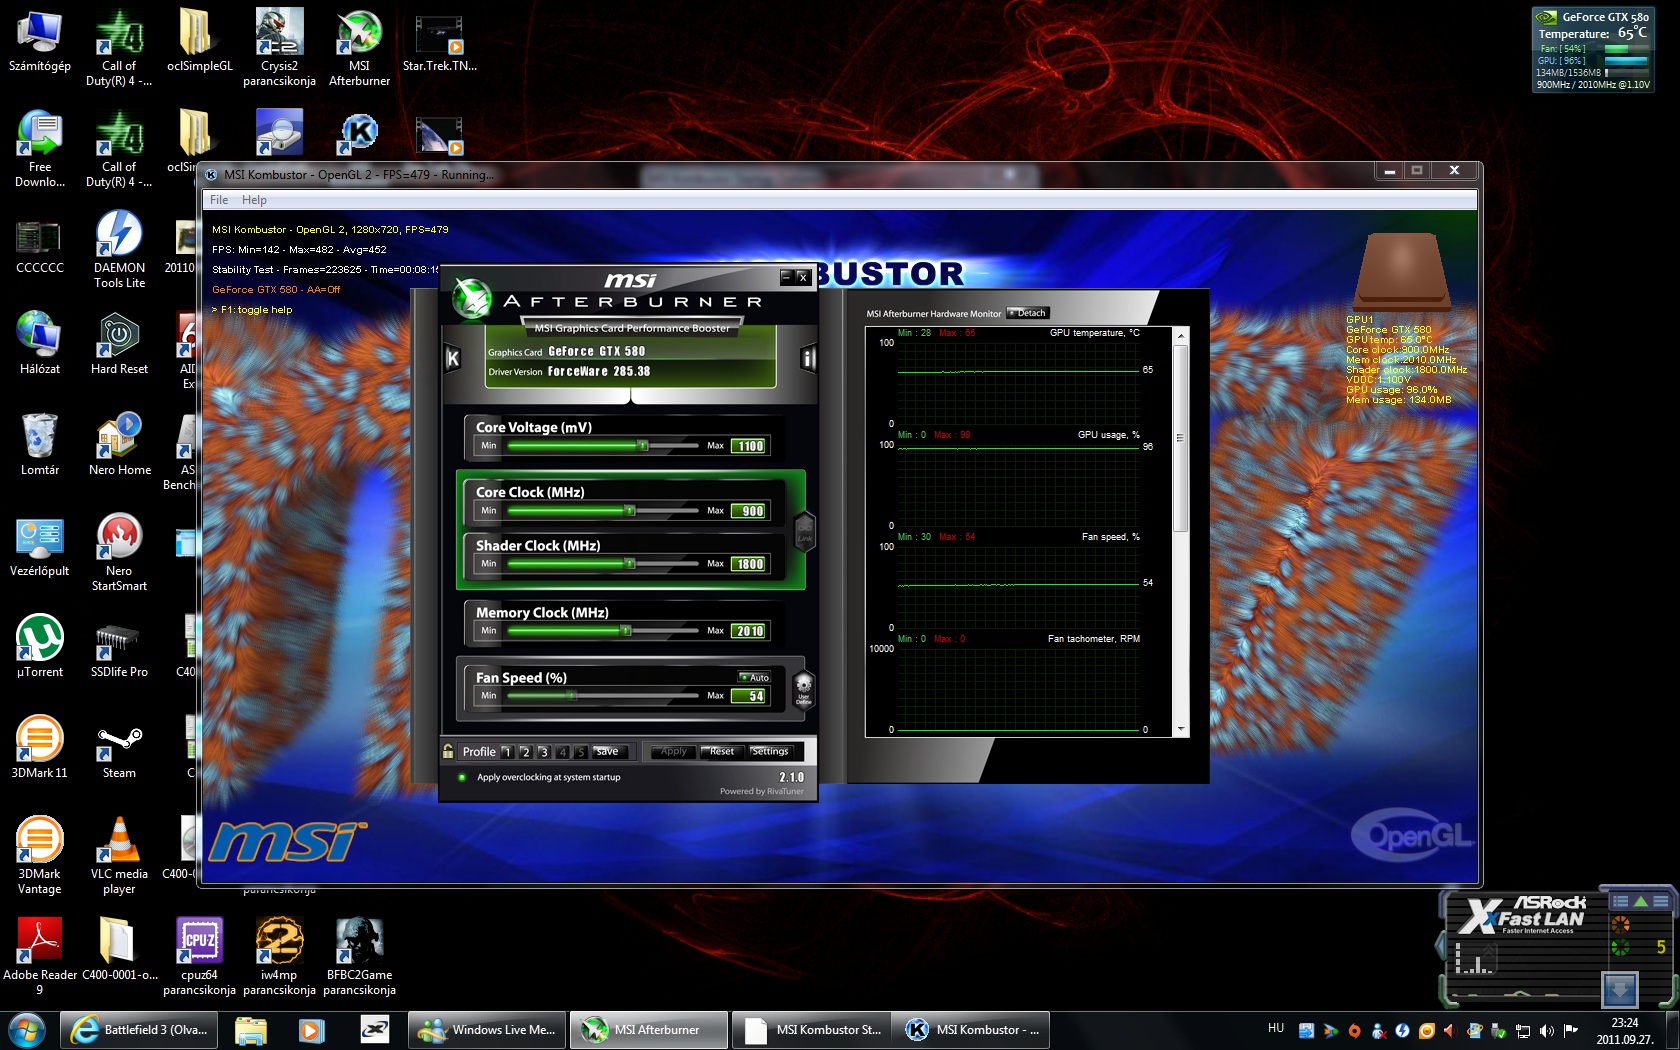The image size is (1680, 1050).
Task: Open the Hard Reset desktop shortcut
Action: pyautogui.click(x=119, y=344)
